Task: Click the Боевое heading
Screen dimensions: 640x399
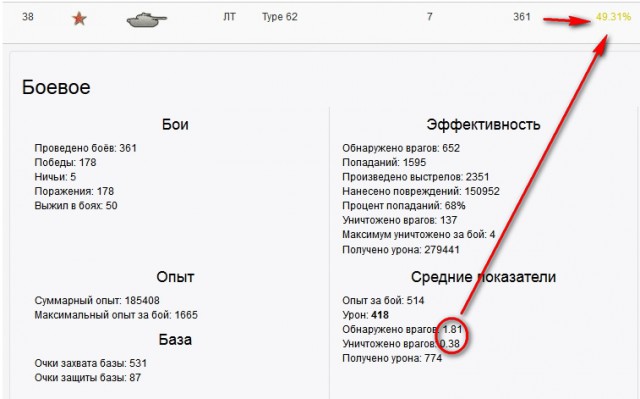Action: click(x=56, y=87)
